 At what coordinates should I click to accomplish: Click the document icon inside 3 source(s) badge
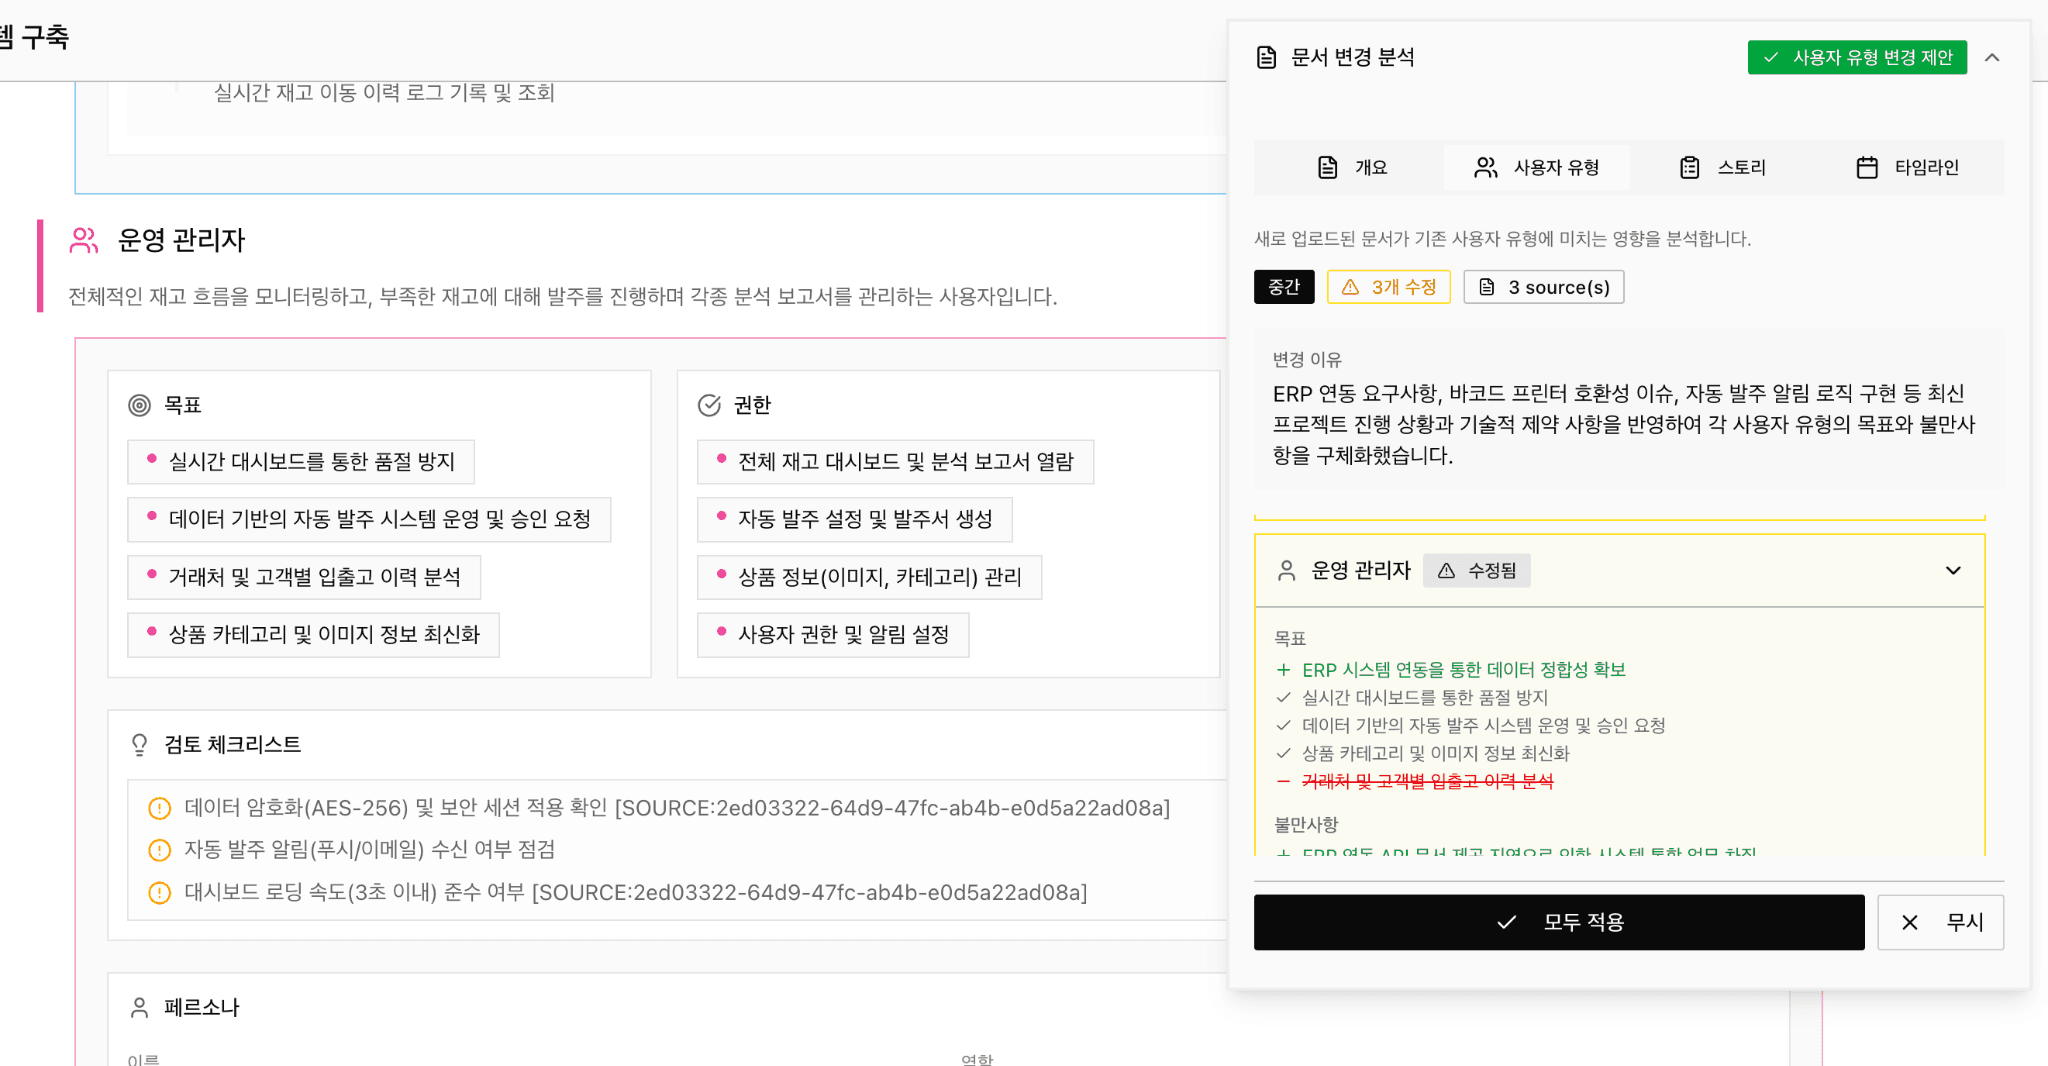(x=1486, y=287)
